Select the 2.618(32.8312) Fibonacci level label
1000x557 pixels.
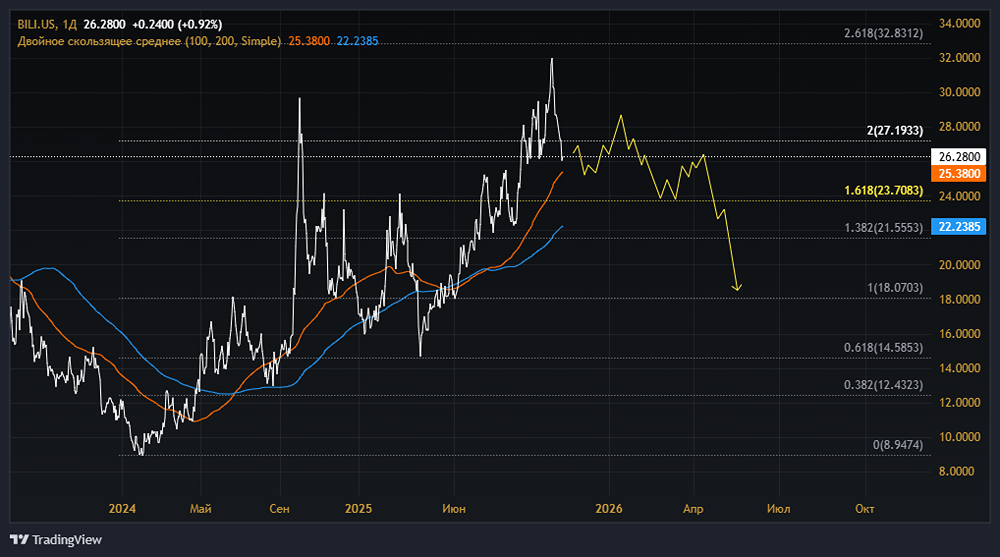coord(882,33)
